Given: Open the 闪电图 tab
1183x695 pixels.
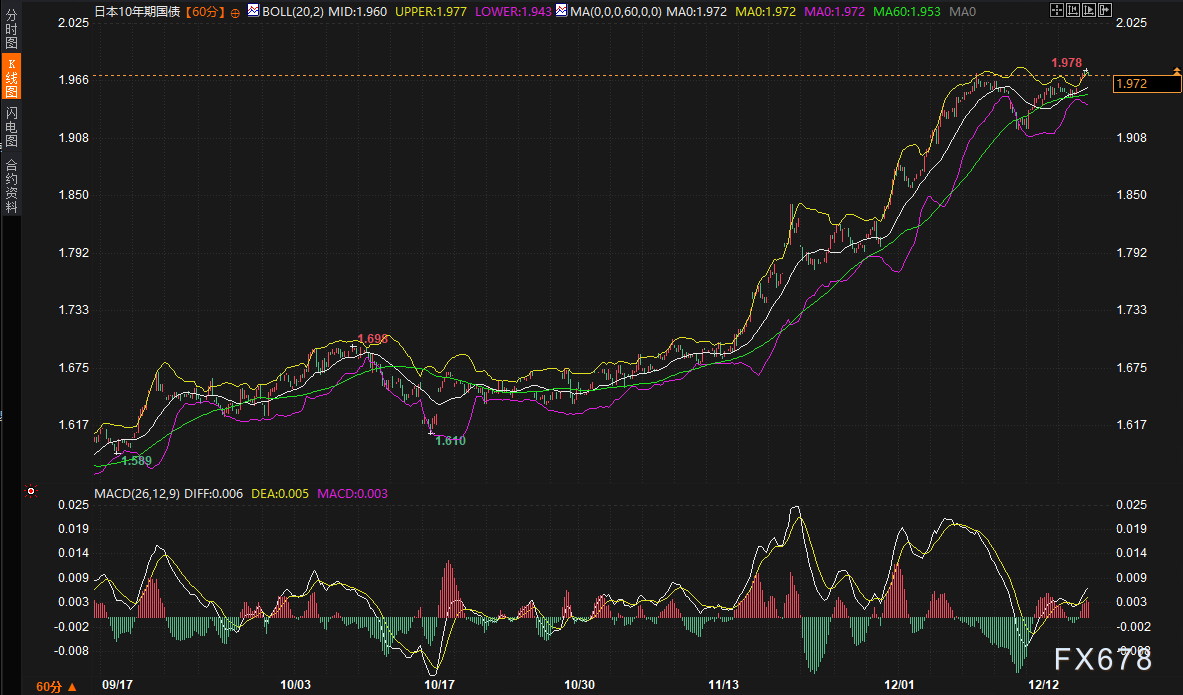Looking at the screenshot, I should [11, 125].
